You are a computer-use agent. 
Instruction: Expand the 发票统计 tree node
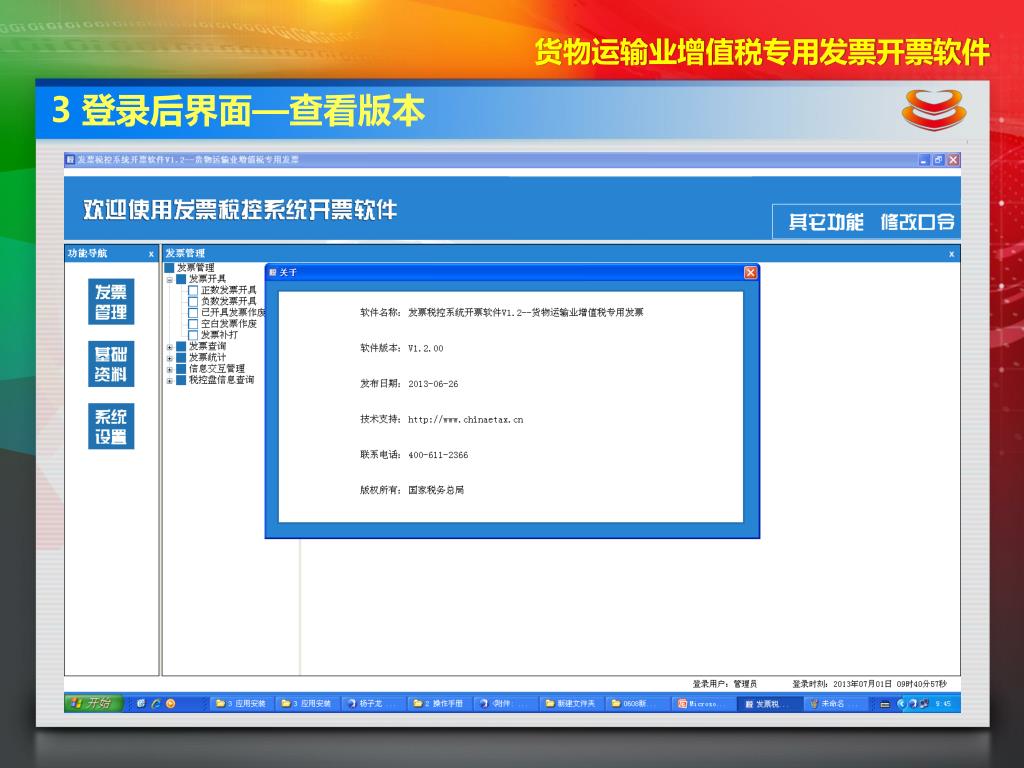pyautogui.click(x=170, y=358)
